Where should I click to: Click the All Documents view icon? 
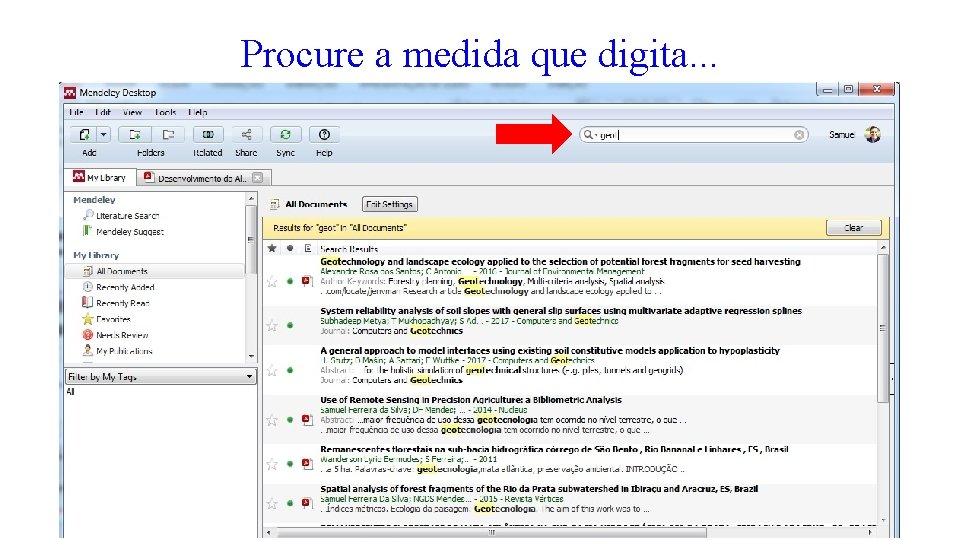pyautogui.click(x=275, y=204)
